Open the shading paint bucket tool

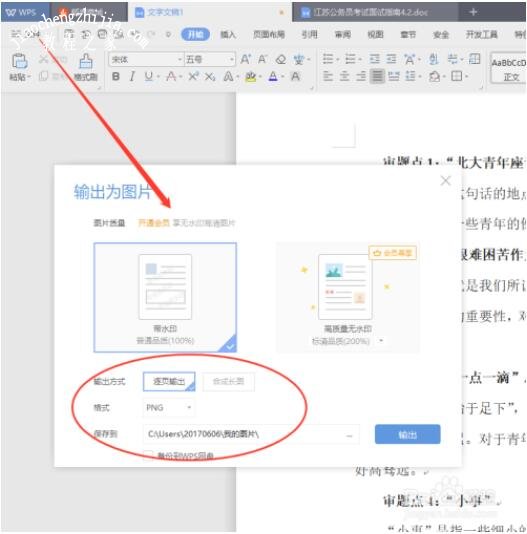click(x=434, y=76)
